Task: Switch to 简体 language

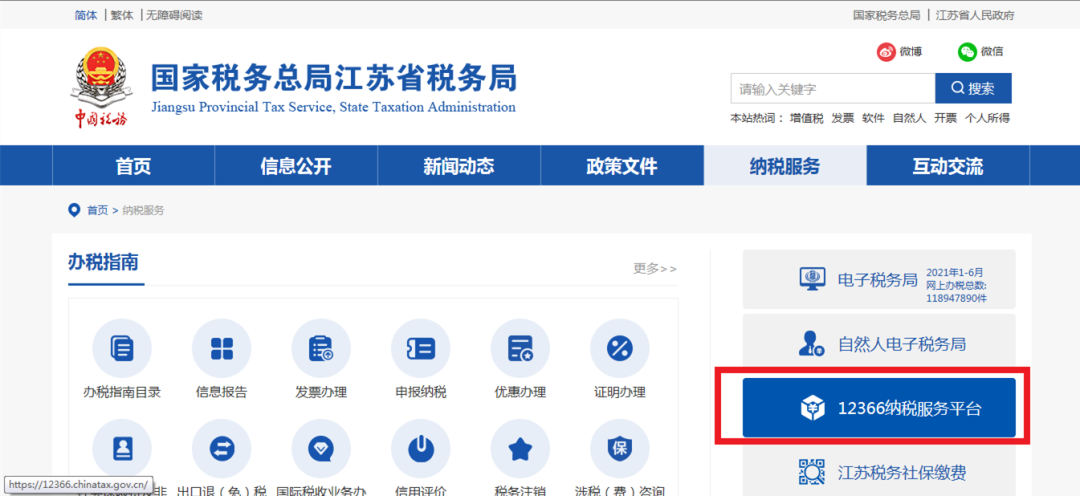Action: coord(86,15)
